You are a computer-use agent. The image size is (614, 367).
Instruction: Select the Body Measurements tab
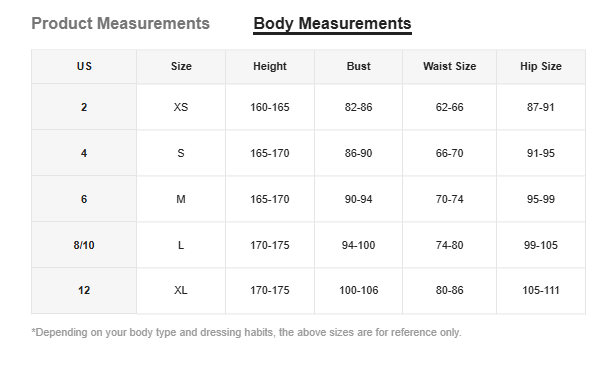[332, 24]
